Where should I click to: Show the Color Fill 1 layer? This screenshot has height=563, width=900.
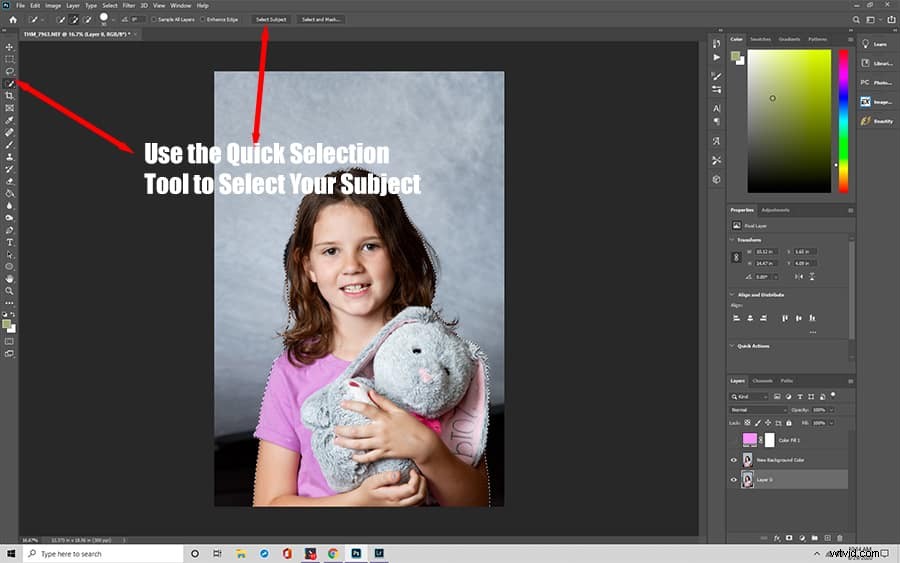pyautogui.click(x=734, y=440)
